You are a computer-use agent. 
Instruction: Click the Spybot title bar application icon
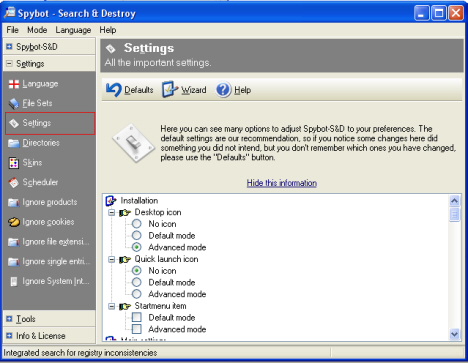10,12
